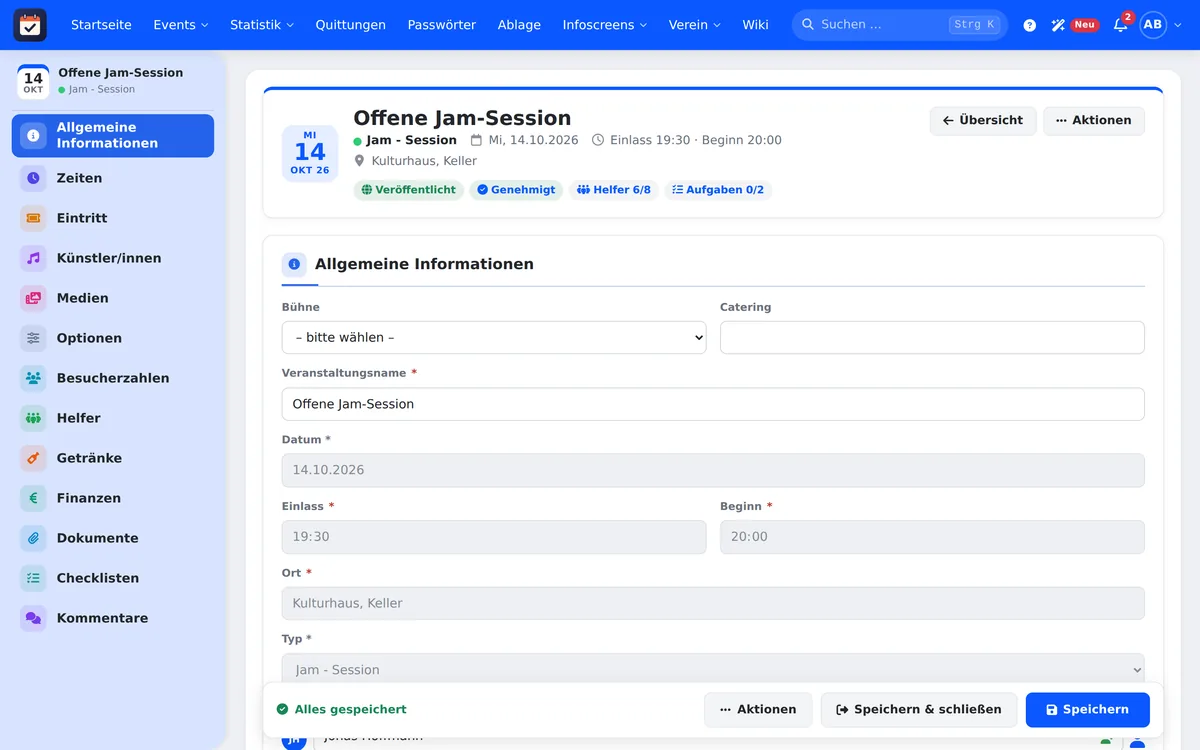Expand the Events menu
Screen dimensions: 1200x750
point(181,25)
